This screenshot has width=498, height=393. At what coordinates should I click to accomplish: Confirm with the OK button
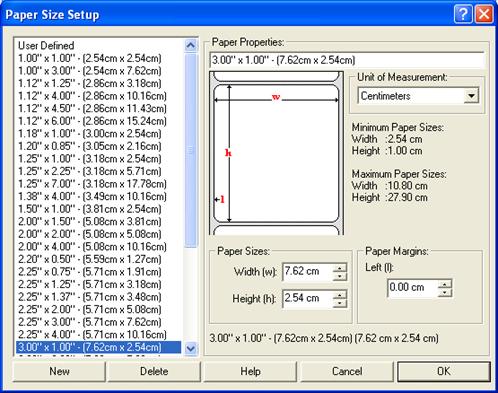(x=444, y=371)
